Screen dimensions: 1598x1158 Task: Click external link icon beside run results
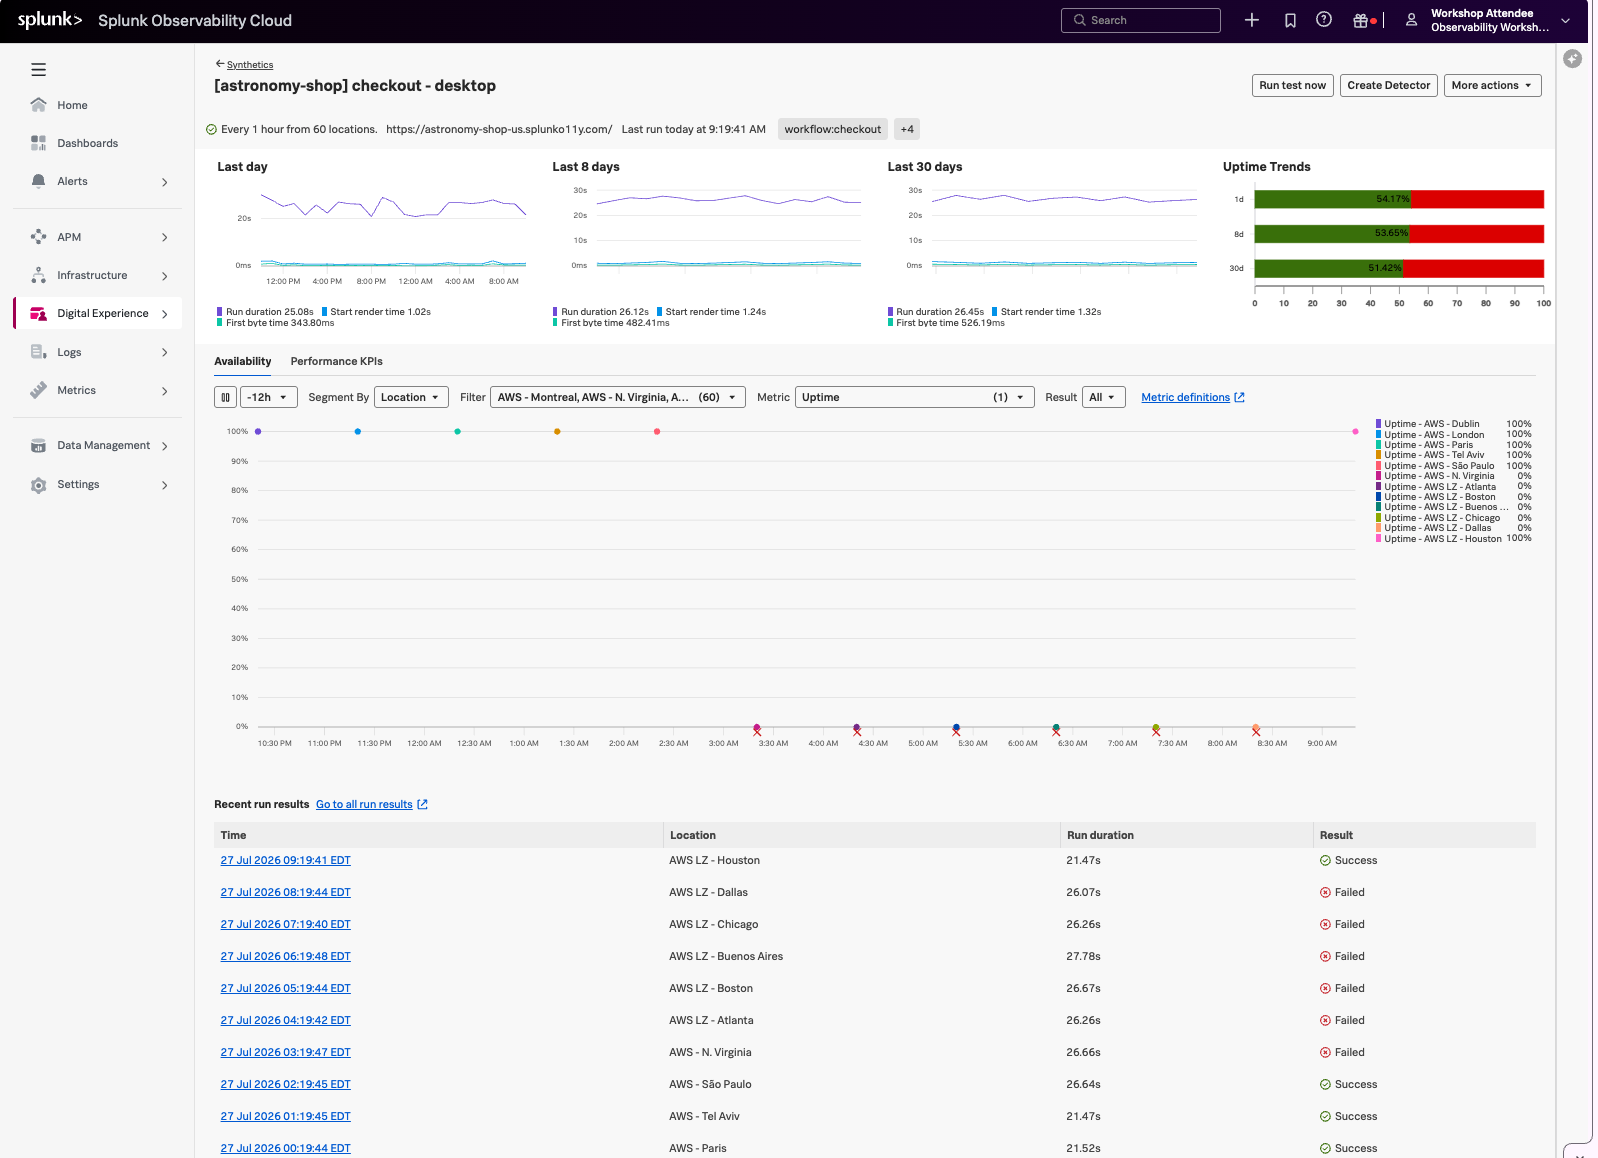point(422,804)
